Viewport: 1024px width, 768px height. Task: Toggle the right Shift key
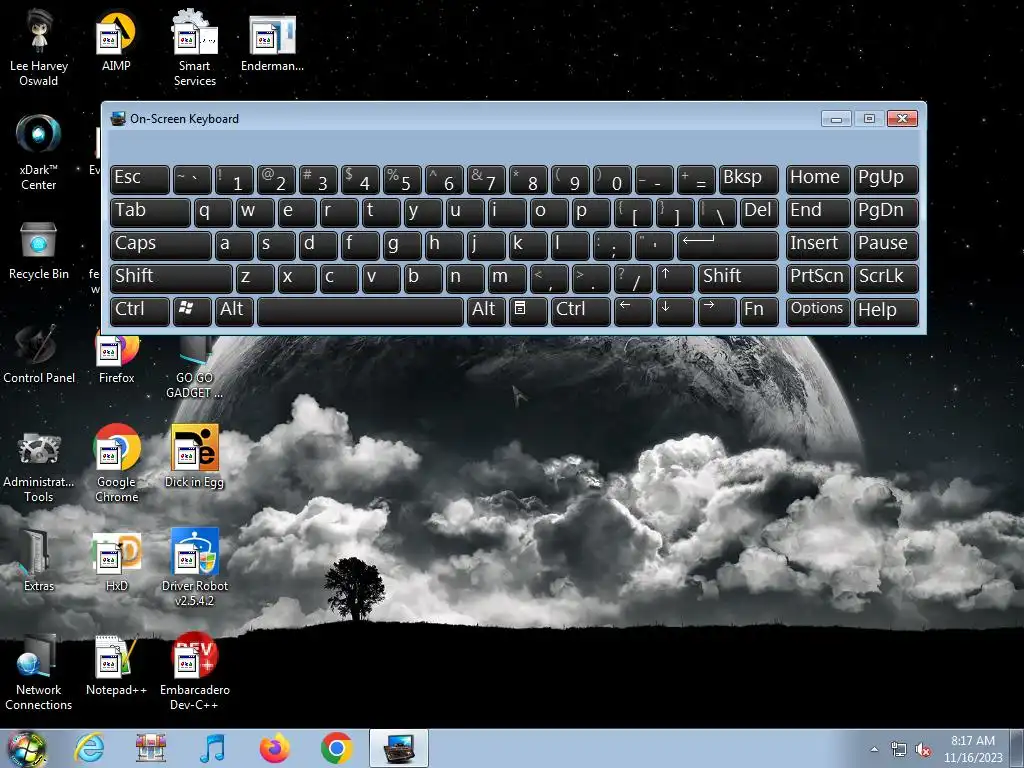pos(738,278)
